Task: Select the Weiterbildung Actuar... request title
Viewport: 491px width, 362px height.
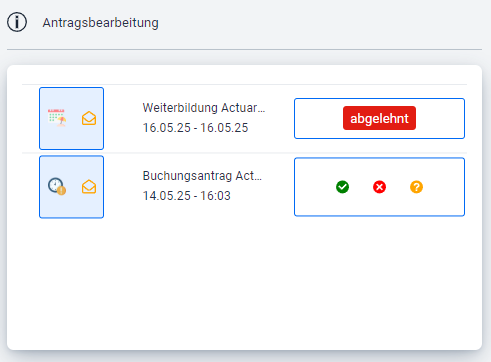Action: click(x=204, y=108)
